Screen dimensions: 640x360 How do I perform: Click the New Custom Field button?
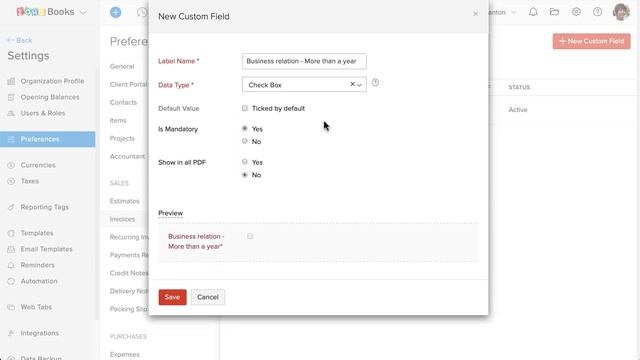coord(591,41)
